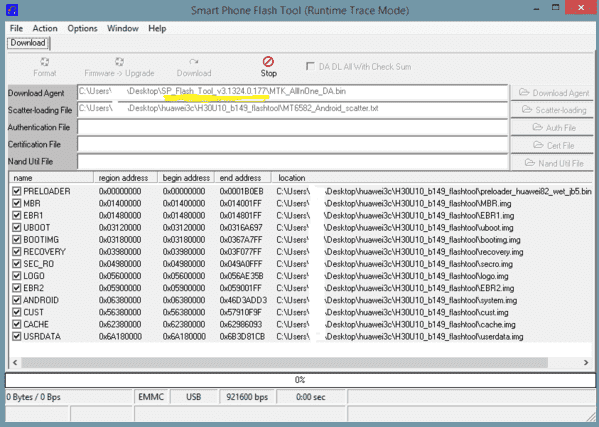
Task: Click the USB status bar entry
Action: click(x=193, y=397)
